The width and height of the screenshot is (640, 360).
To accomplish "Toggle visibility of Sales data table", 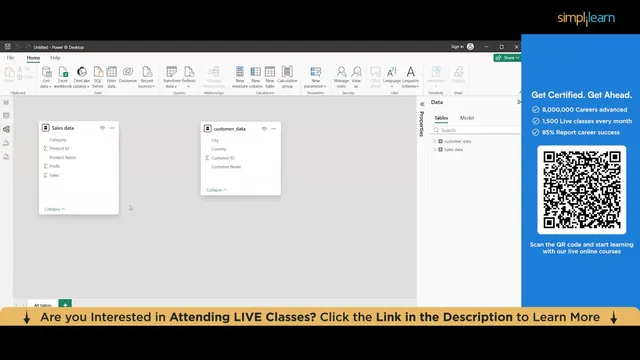I will click(102, 128).
